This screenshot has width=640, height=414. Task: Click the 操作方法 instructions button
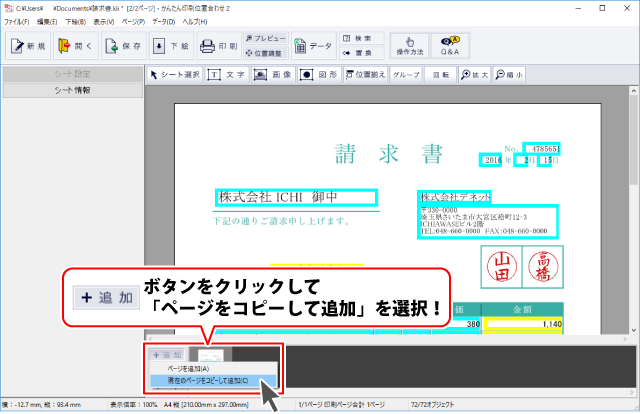[x=407, y=45]
